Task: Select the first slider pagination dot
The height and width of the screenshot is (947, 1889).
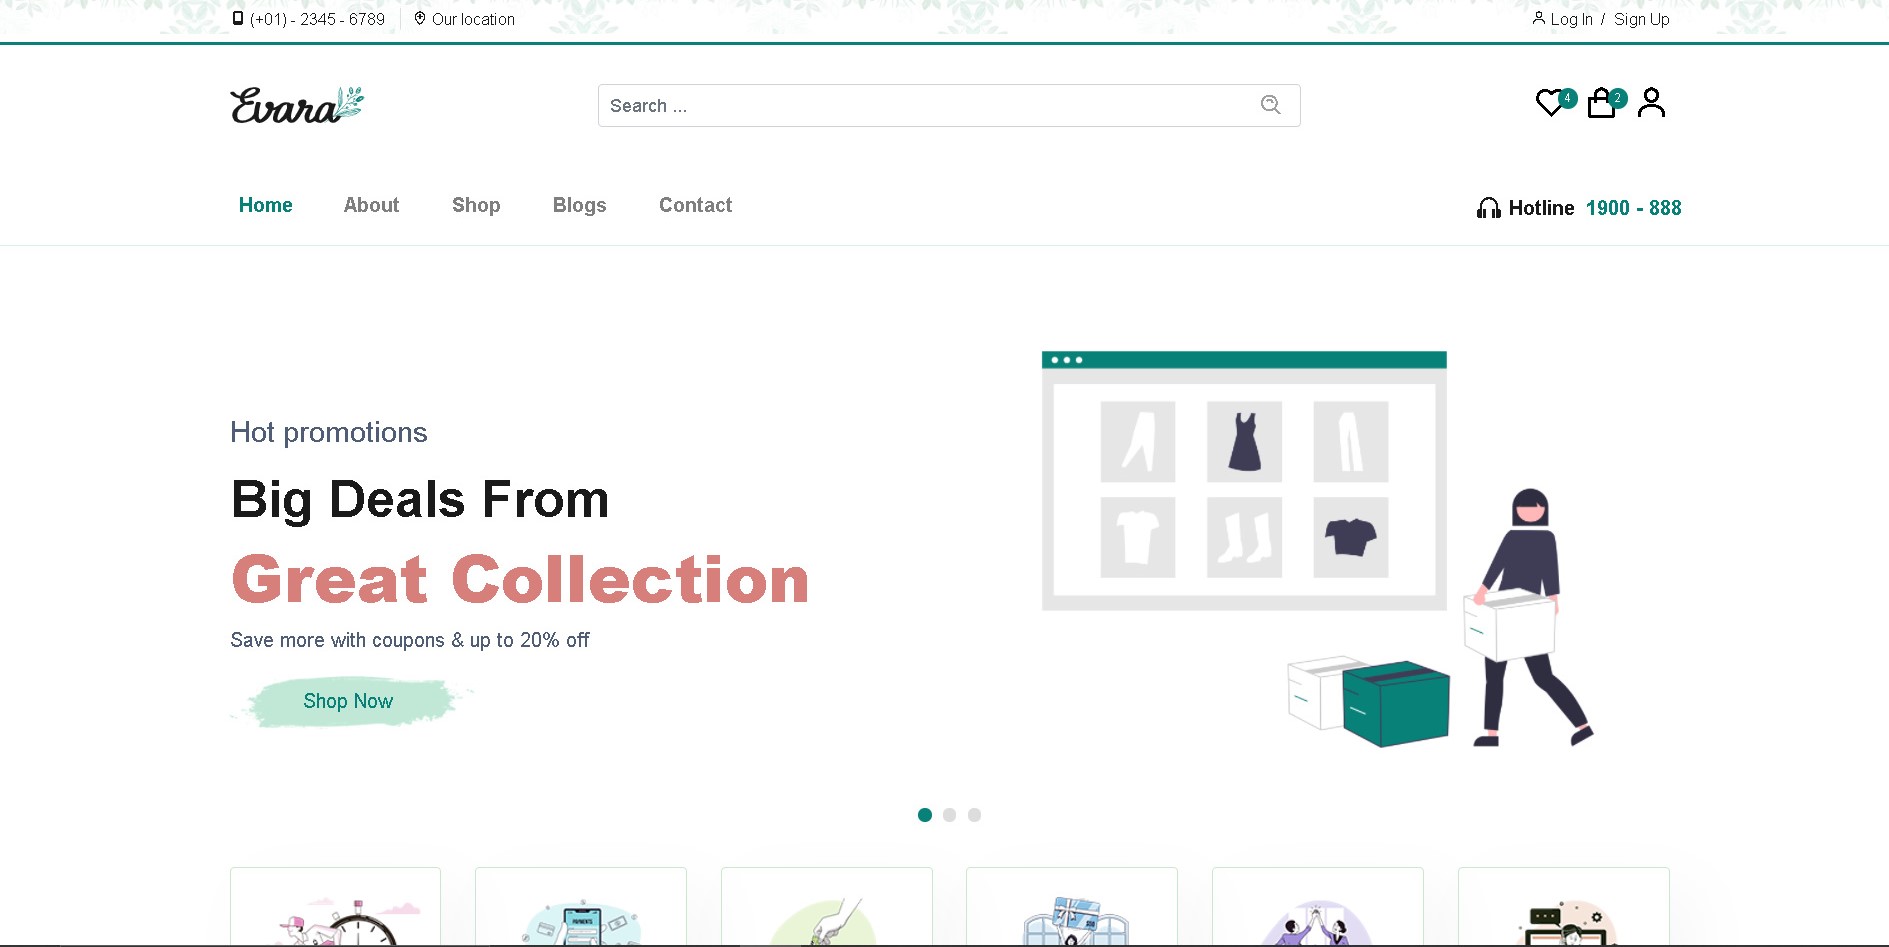Action: point(925,815)
